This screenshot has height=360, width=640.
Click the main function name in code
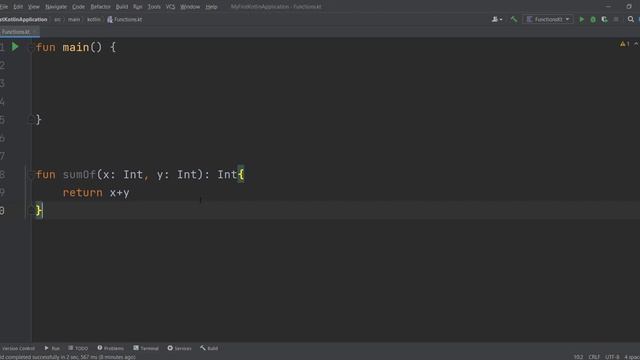(76, 47)
